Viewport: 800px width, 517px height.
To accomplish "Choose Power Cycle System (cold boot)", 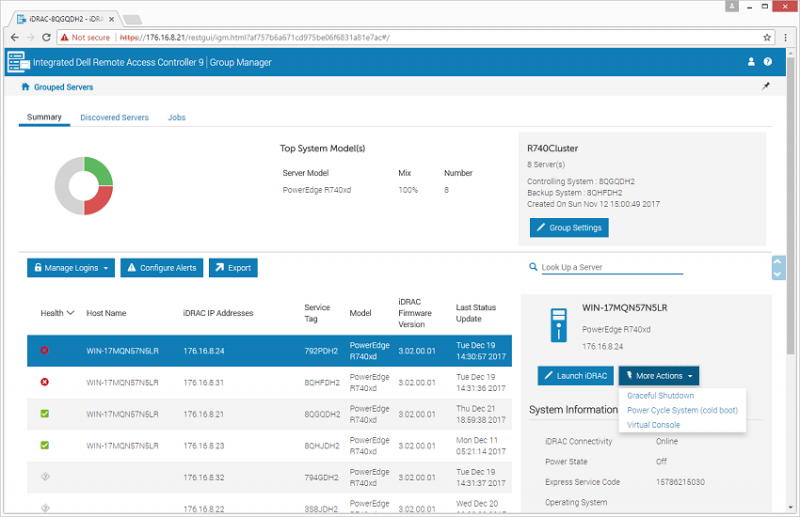I will [x=682, y=410].
